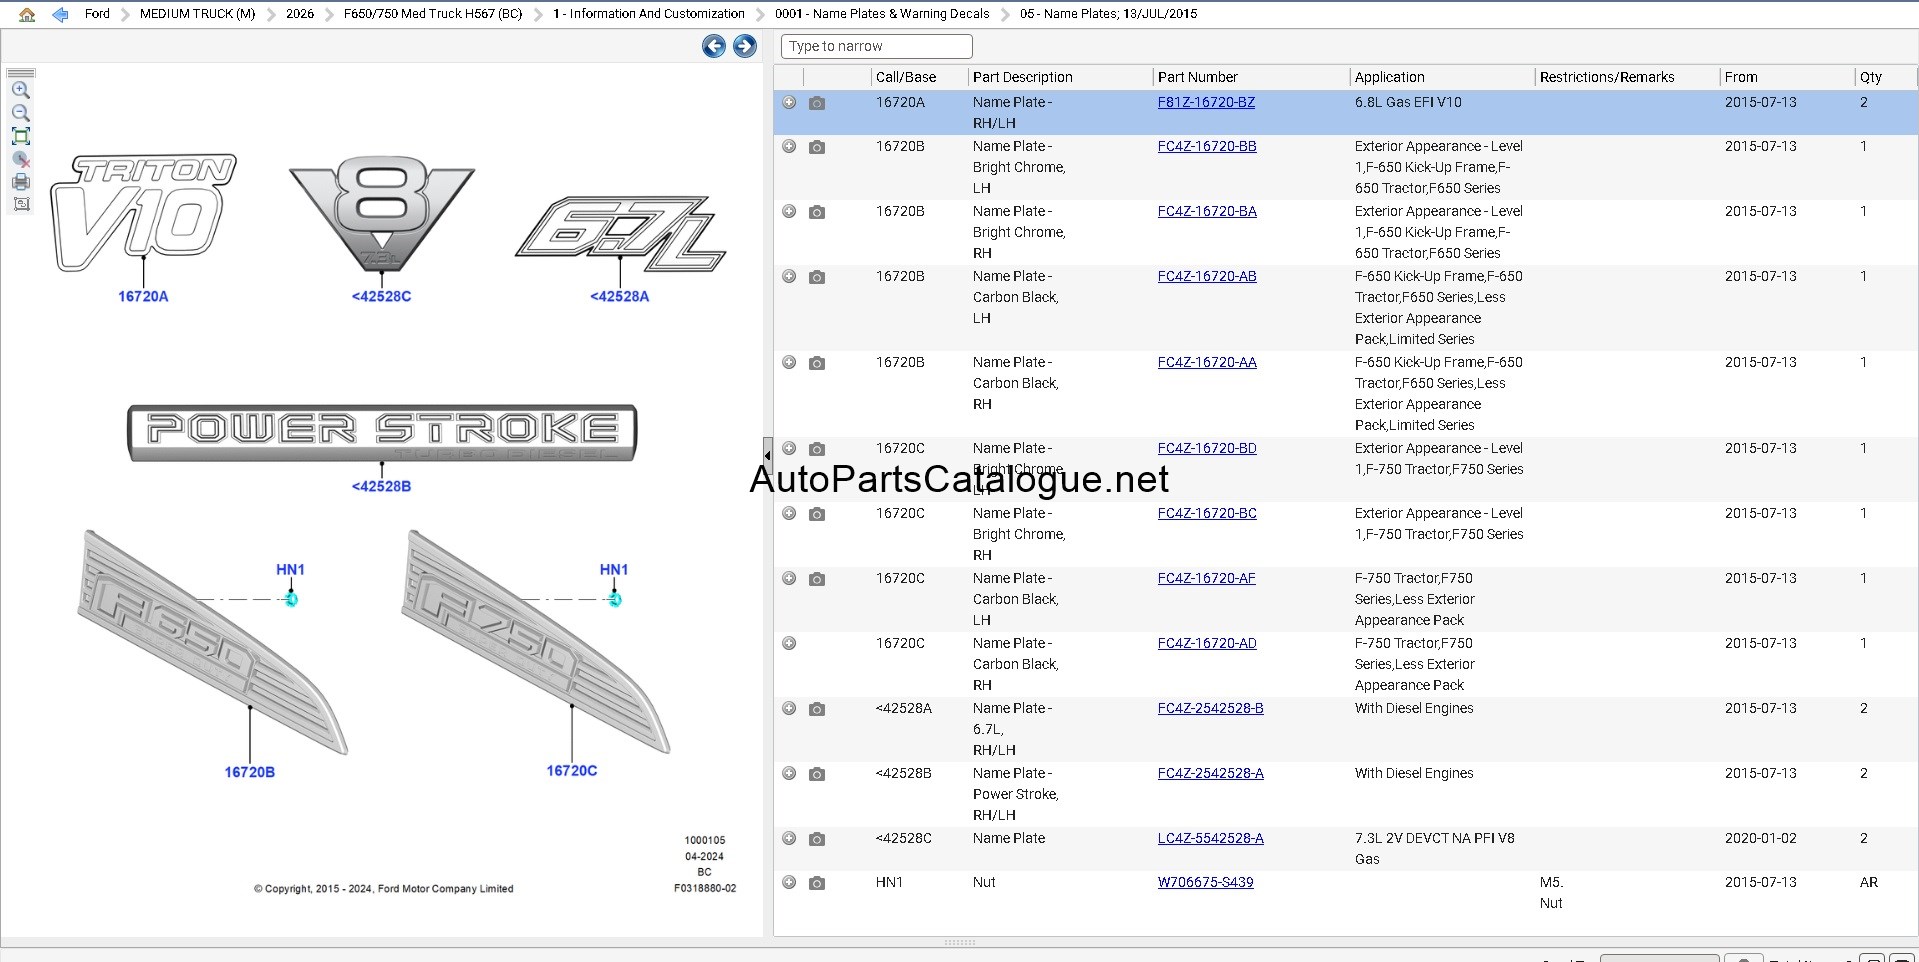Open 0001 - Name Plates & Warning Decals
This screenshot has height=962, width=1919.
[x=882, y=14]
